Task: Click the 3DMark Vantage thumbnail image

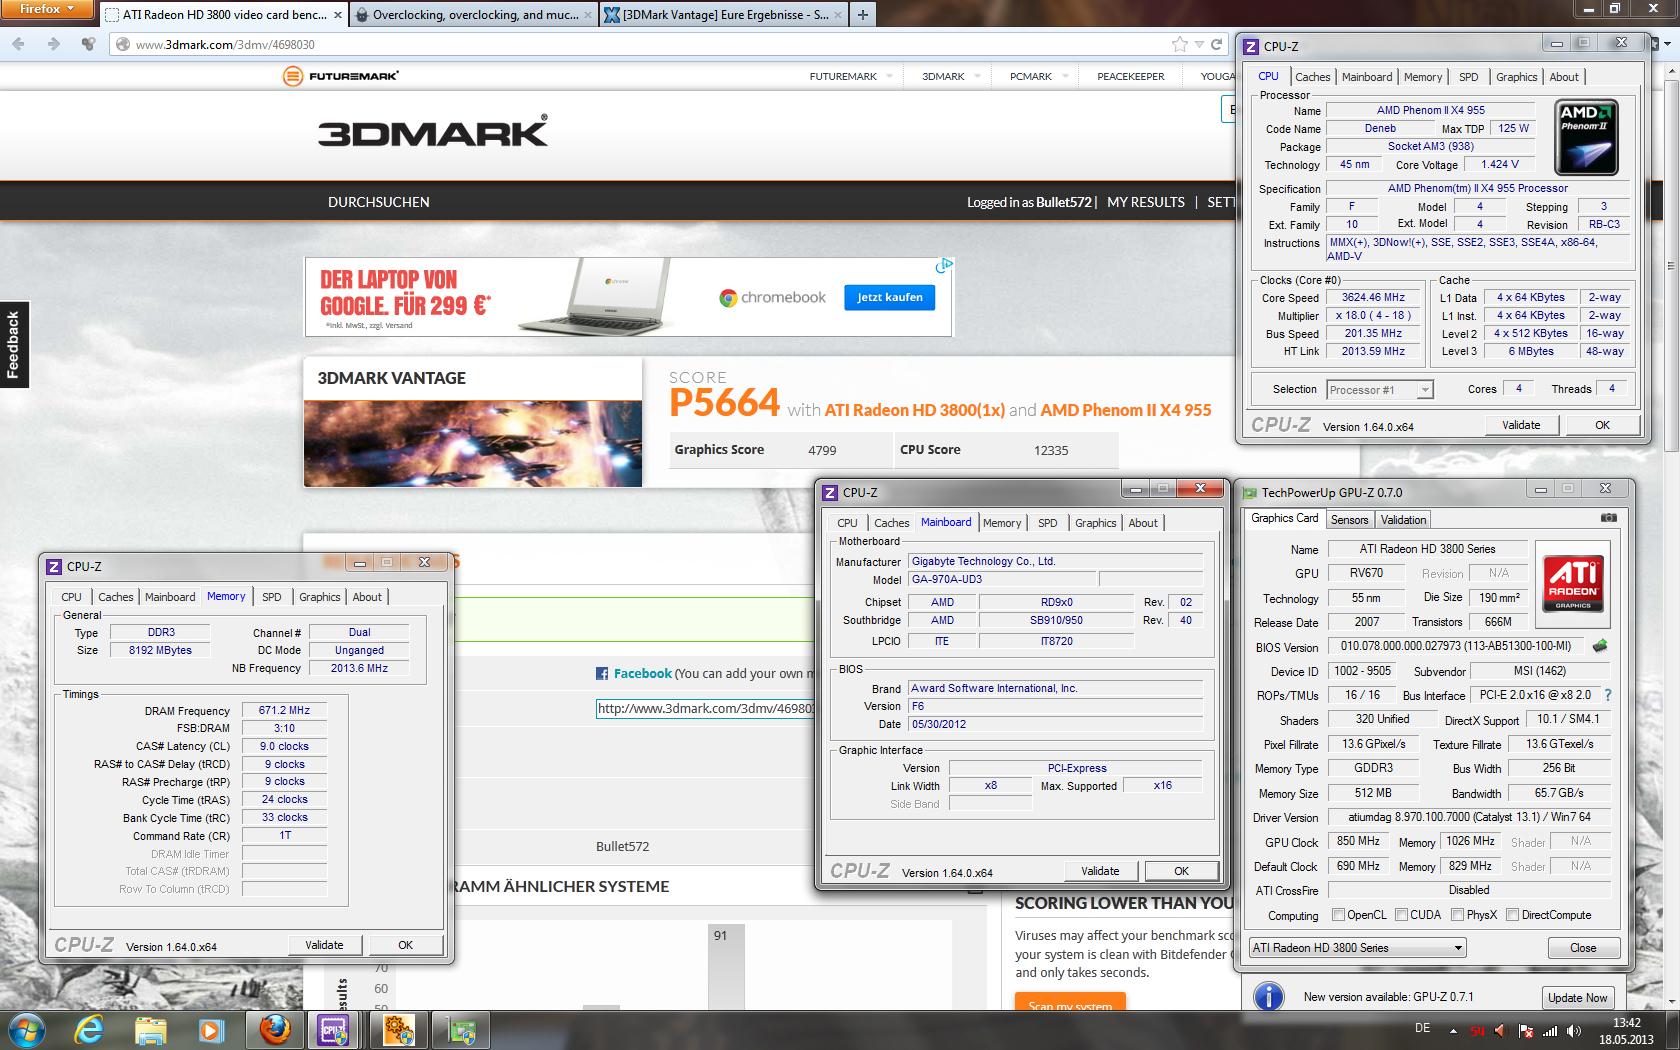Action: tap(473, 444)
